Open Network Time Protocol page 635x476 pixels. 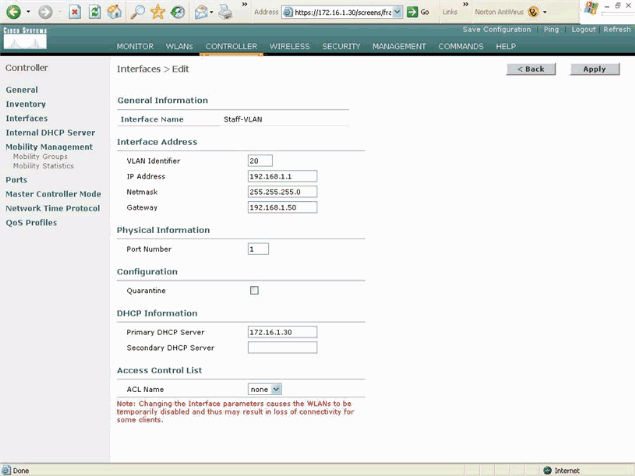[x=53, y=208]
